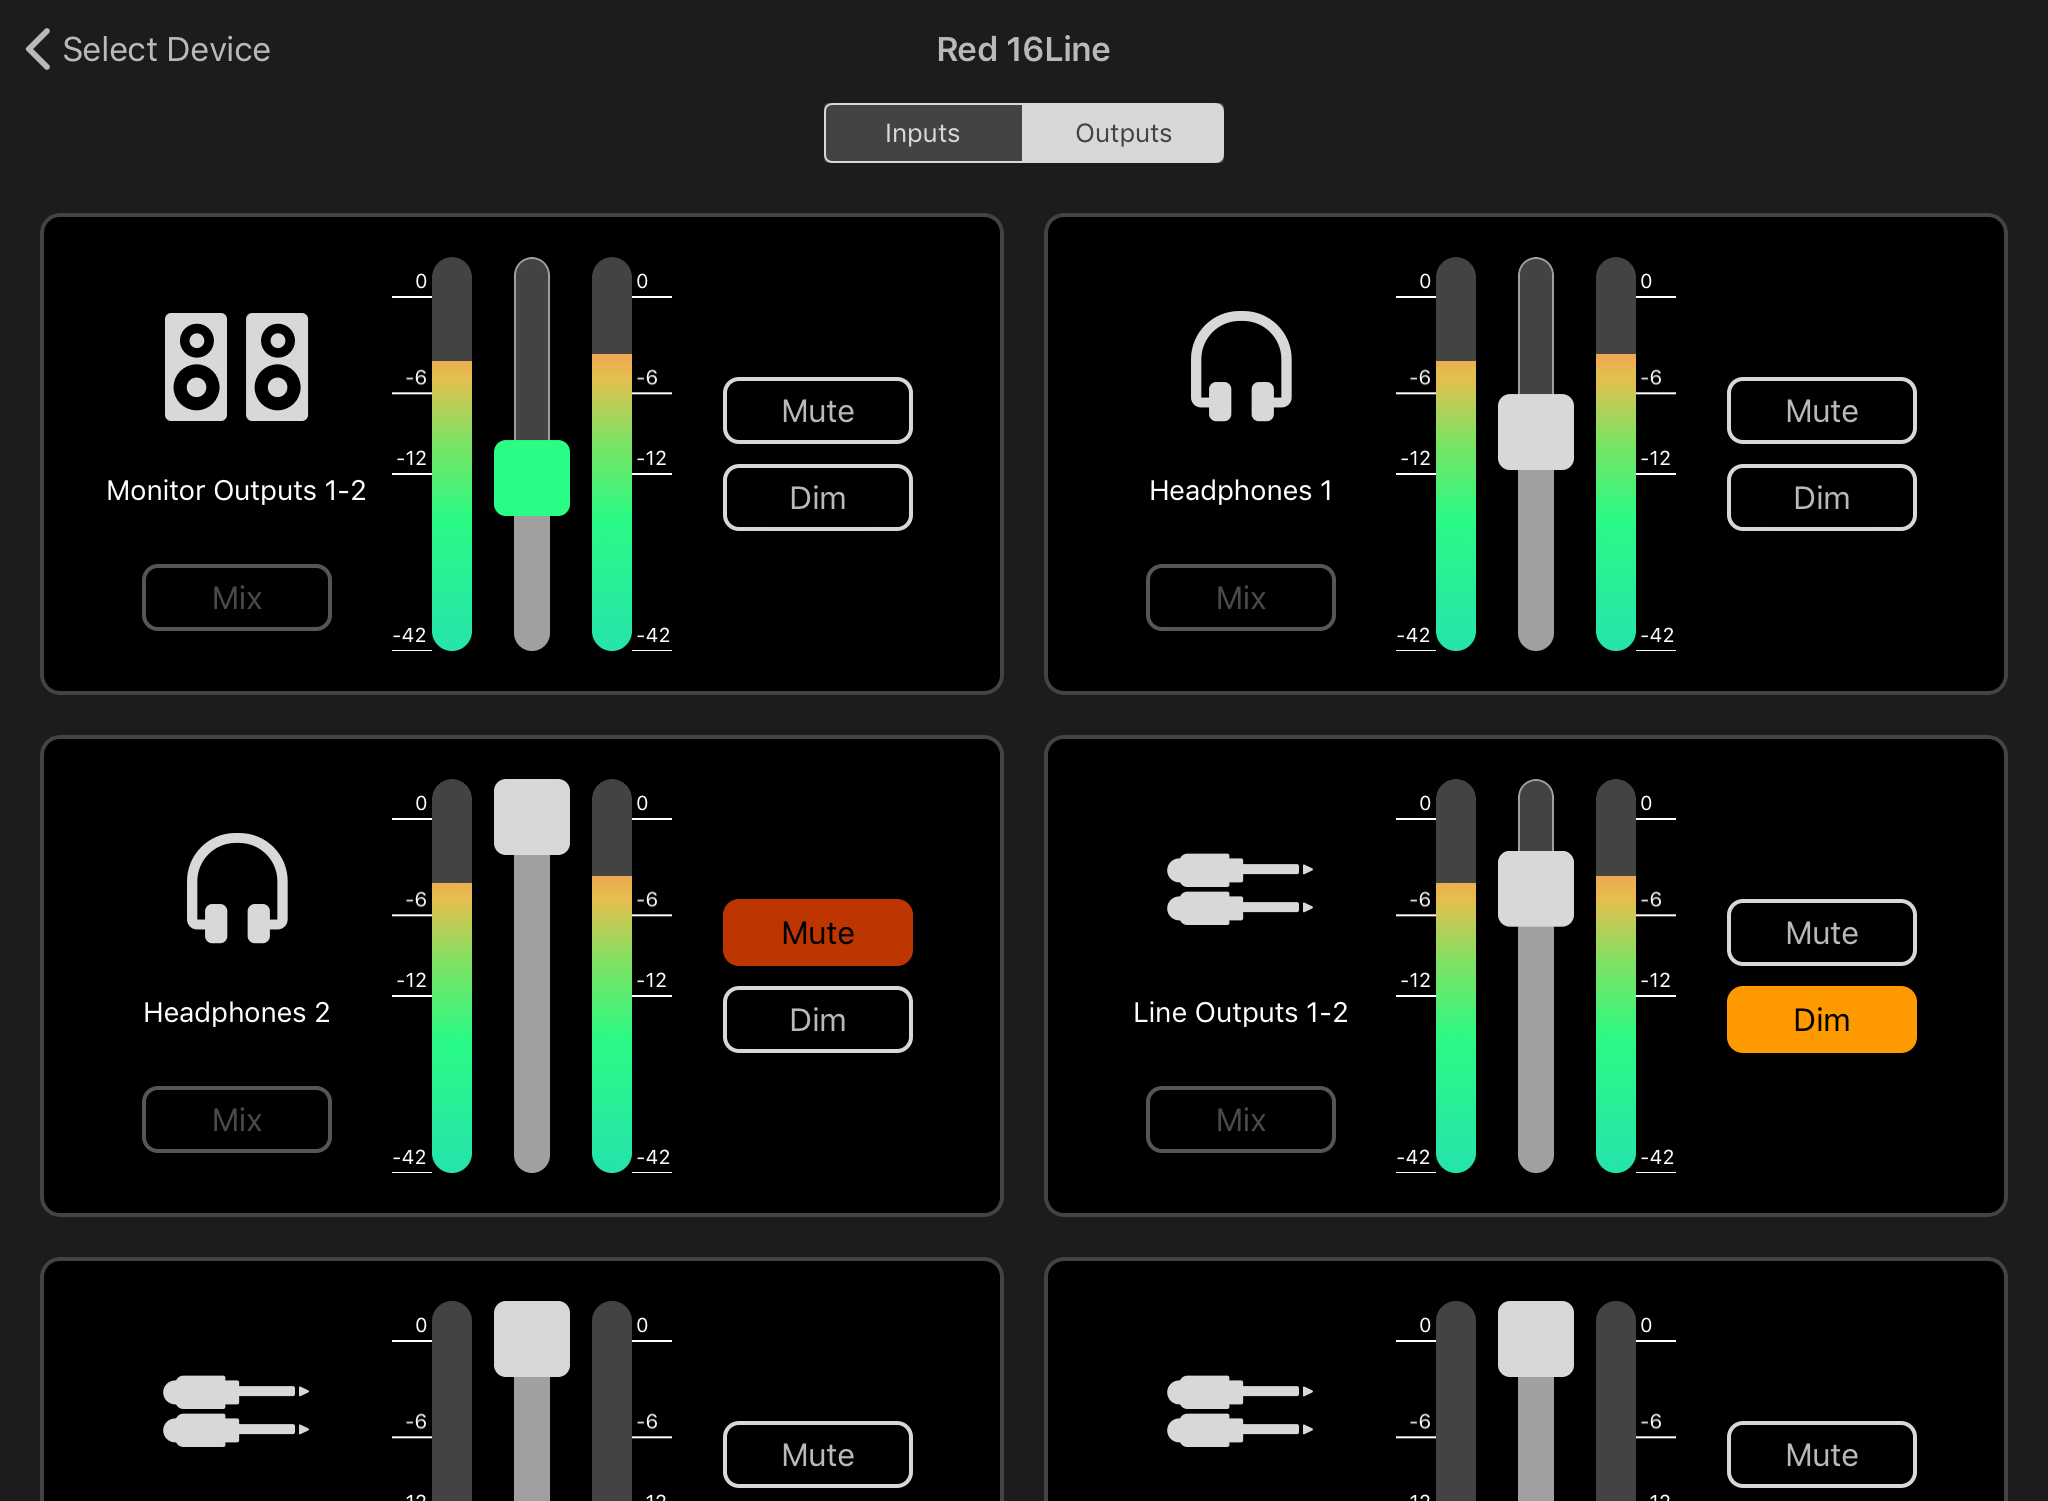
Task: Click the Headphones 1 icon
Action: [x=1241, y=366]
